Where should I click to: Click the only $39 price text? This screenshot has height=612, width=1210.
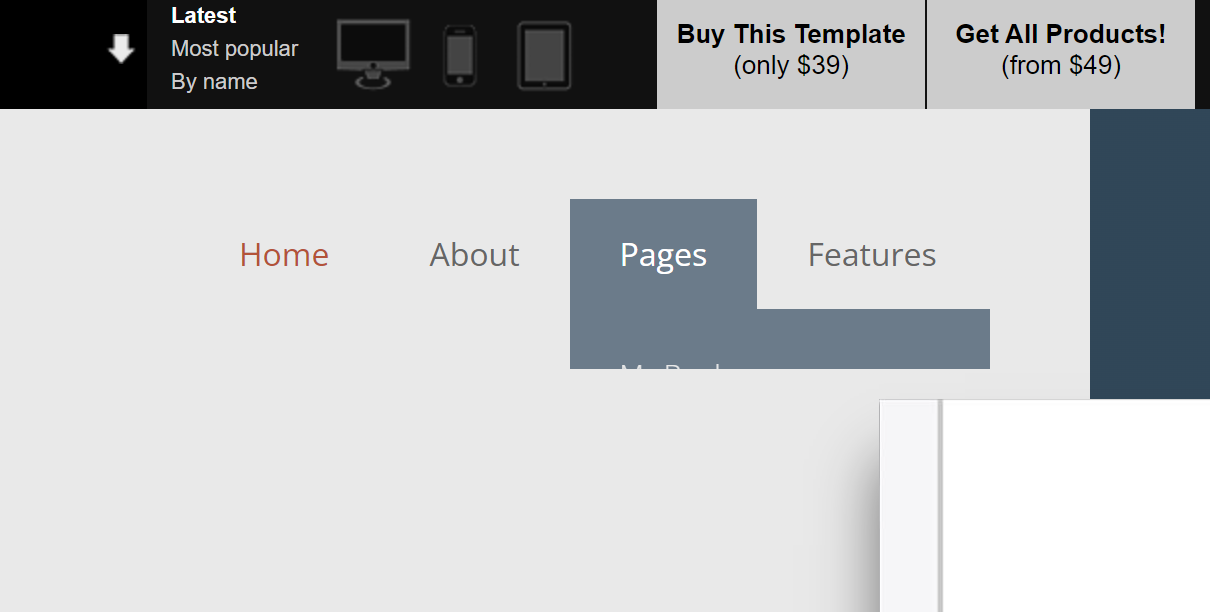[791, 66]
